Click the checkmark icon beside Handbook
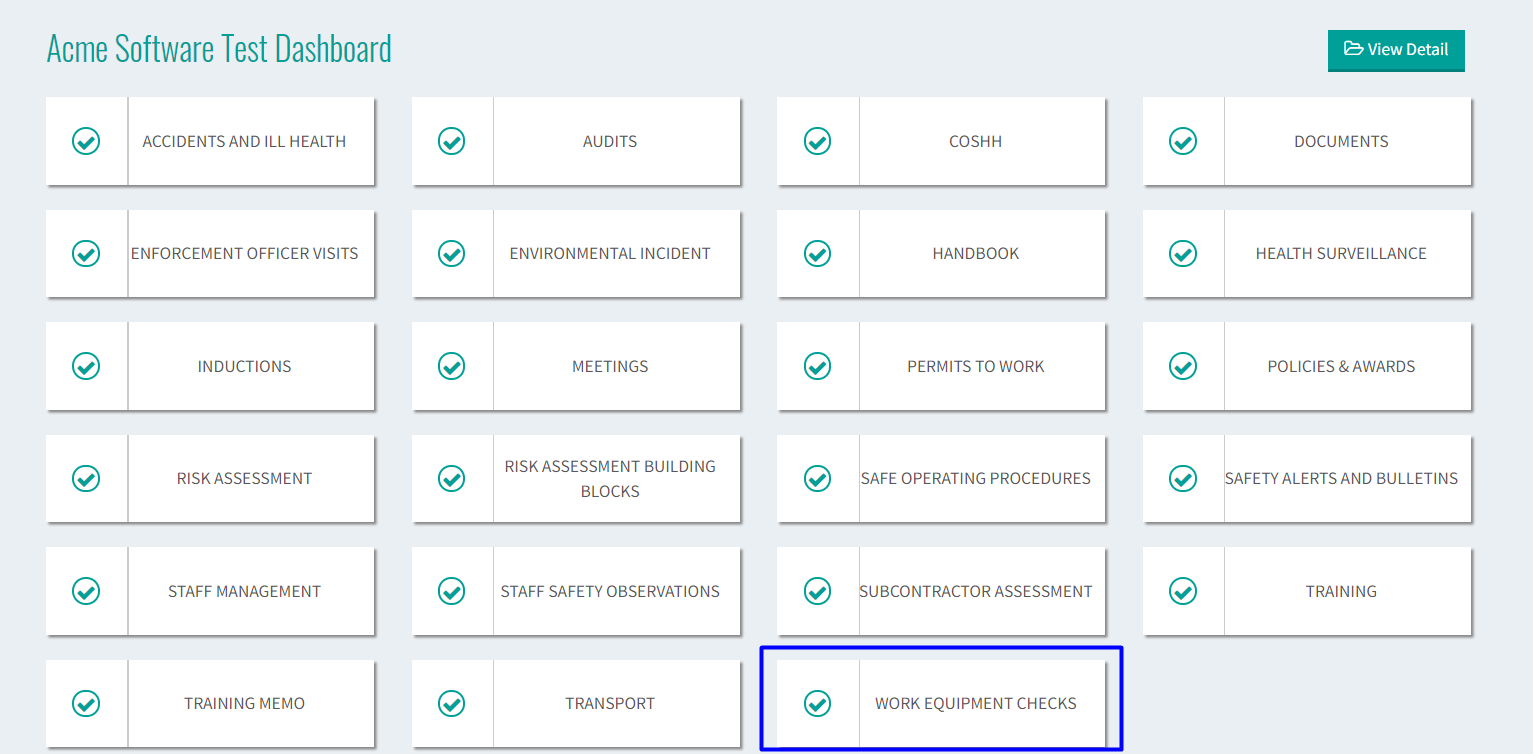 pyautogui.click(x=818, y=254)
